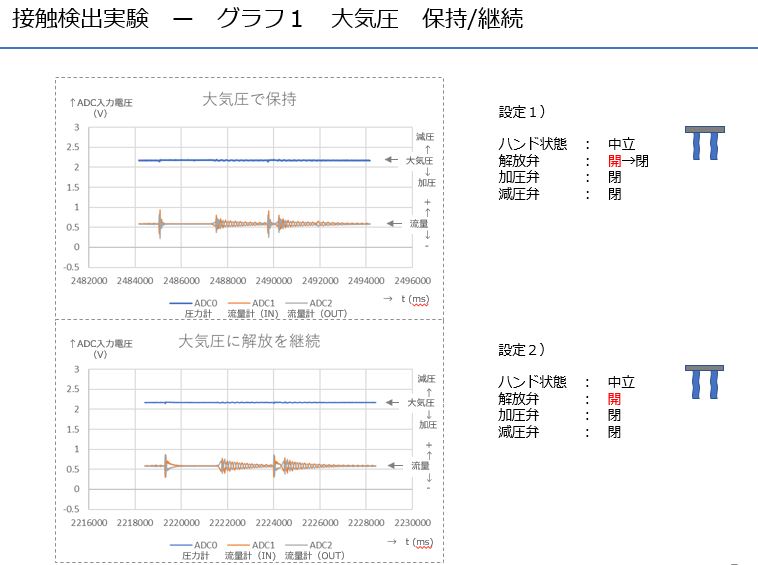Click the red 開→閉 value for 解放弁
Image resolution: width=758 pixels, height=565 pixels.
click(x=628, y=161)
